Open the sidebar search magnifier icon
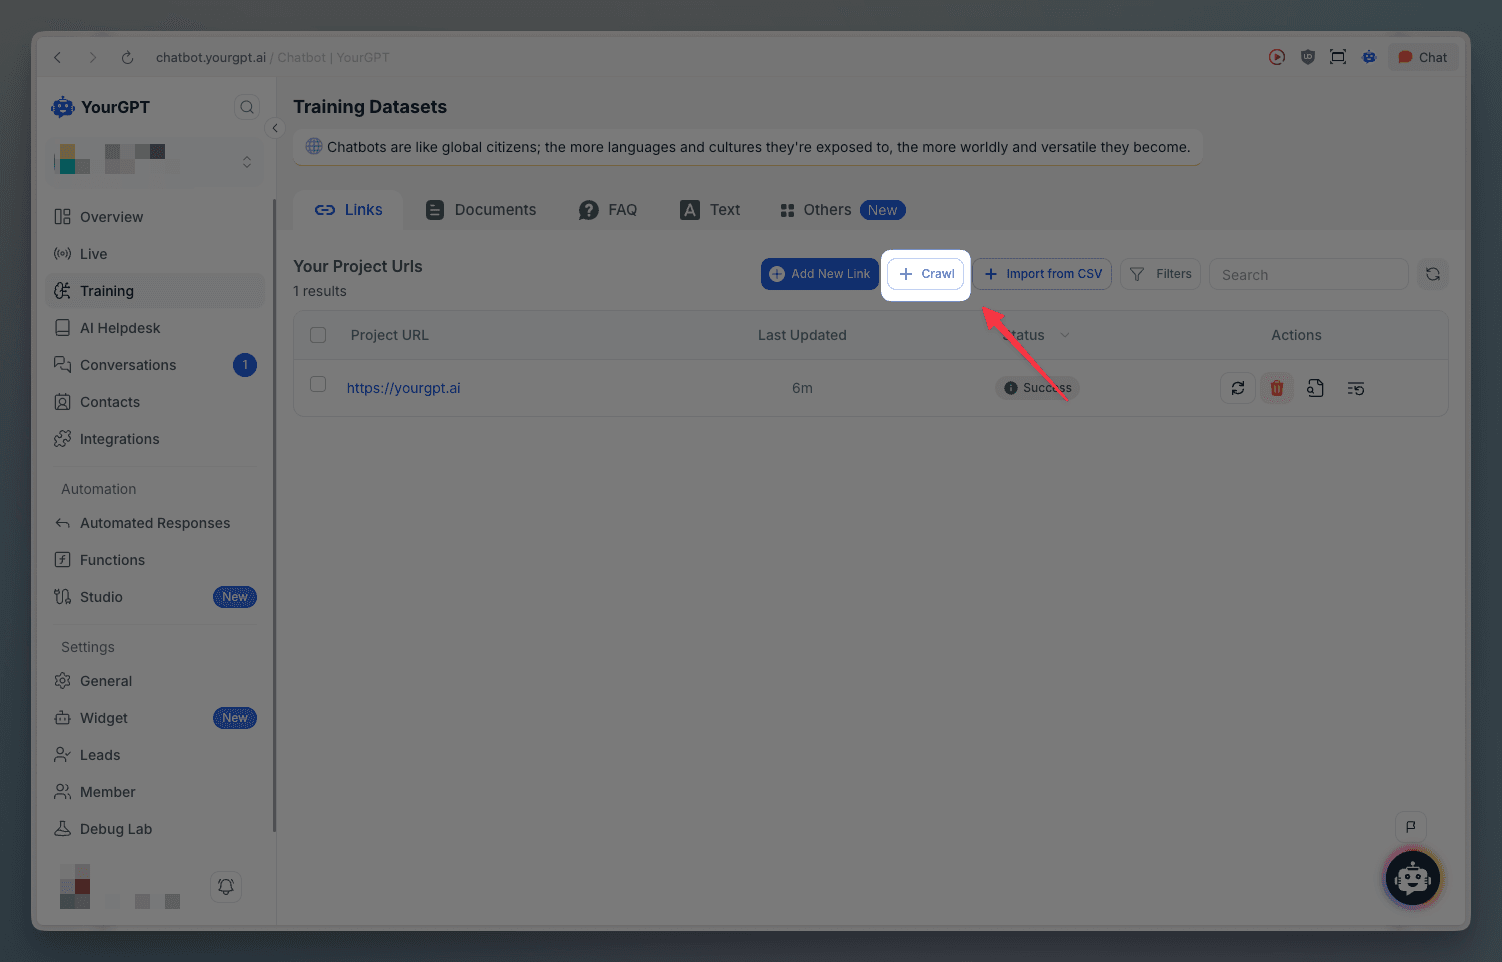Image resolution: width=1502 pixels, height=962 pixels. (247, 107)
